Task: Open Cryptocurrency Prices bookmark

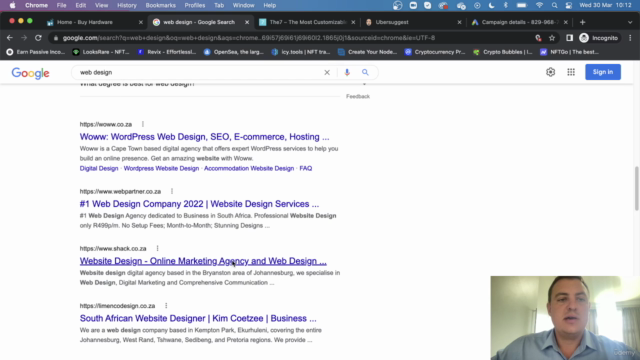Action: (x=435, y=52)
